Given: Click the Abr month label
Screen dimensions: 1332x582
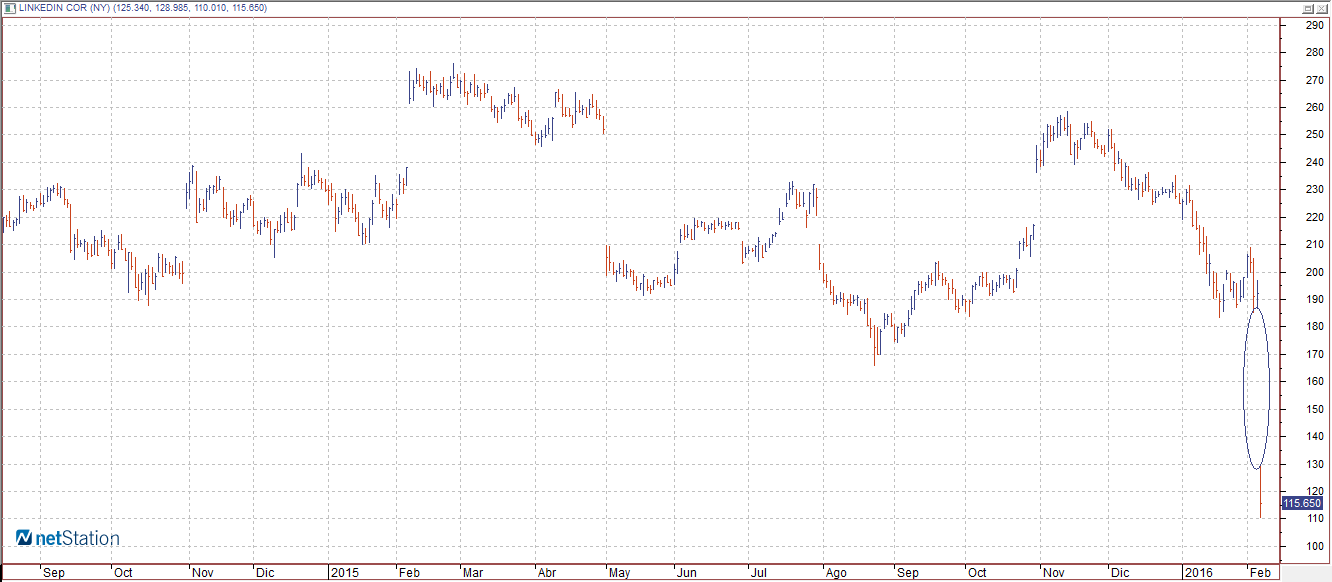Looking at the screenshot, I should (x=546, y=574).
